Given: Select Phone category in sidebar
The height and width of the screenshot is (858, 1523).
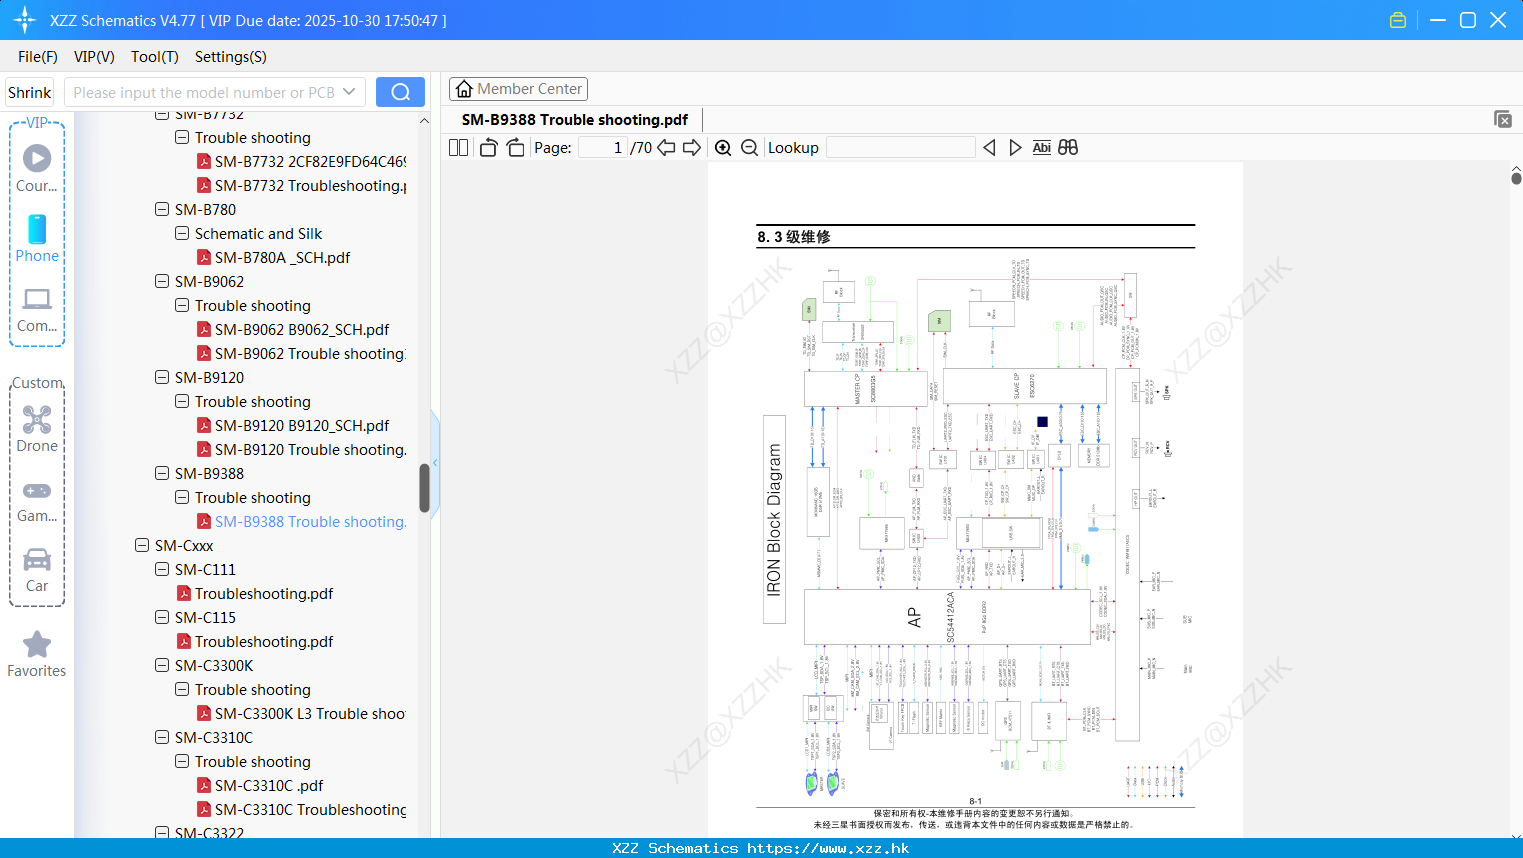Looking at the screenshot, I should [37, 238].
